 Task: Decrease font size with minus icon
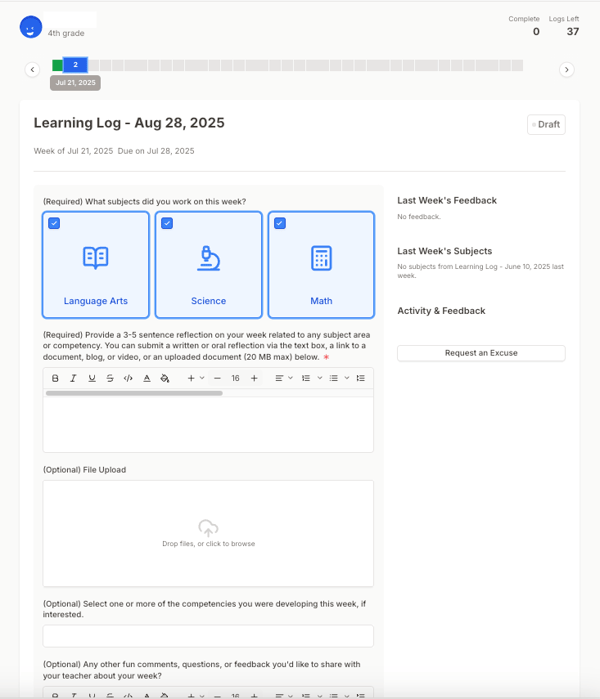[x=217, y=378]
